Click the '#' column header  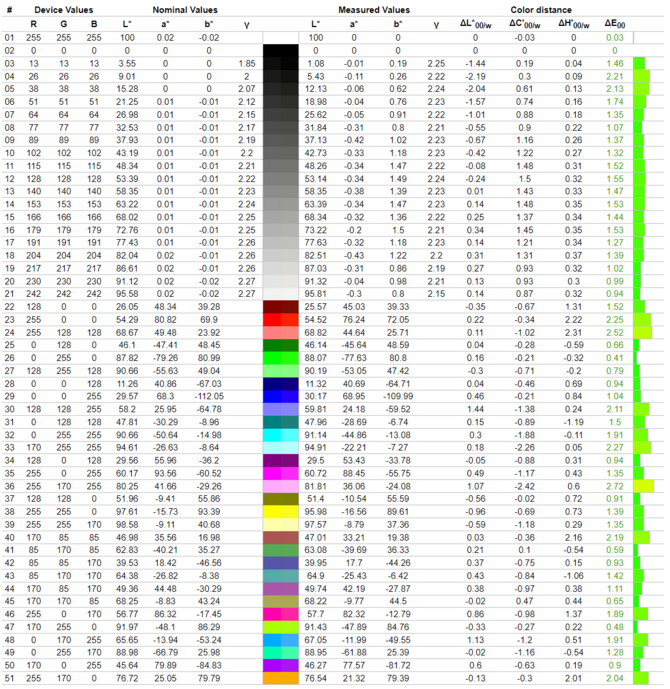point(9,10)
